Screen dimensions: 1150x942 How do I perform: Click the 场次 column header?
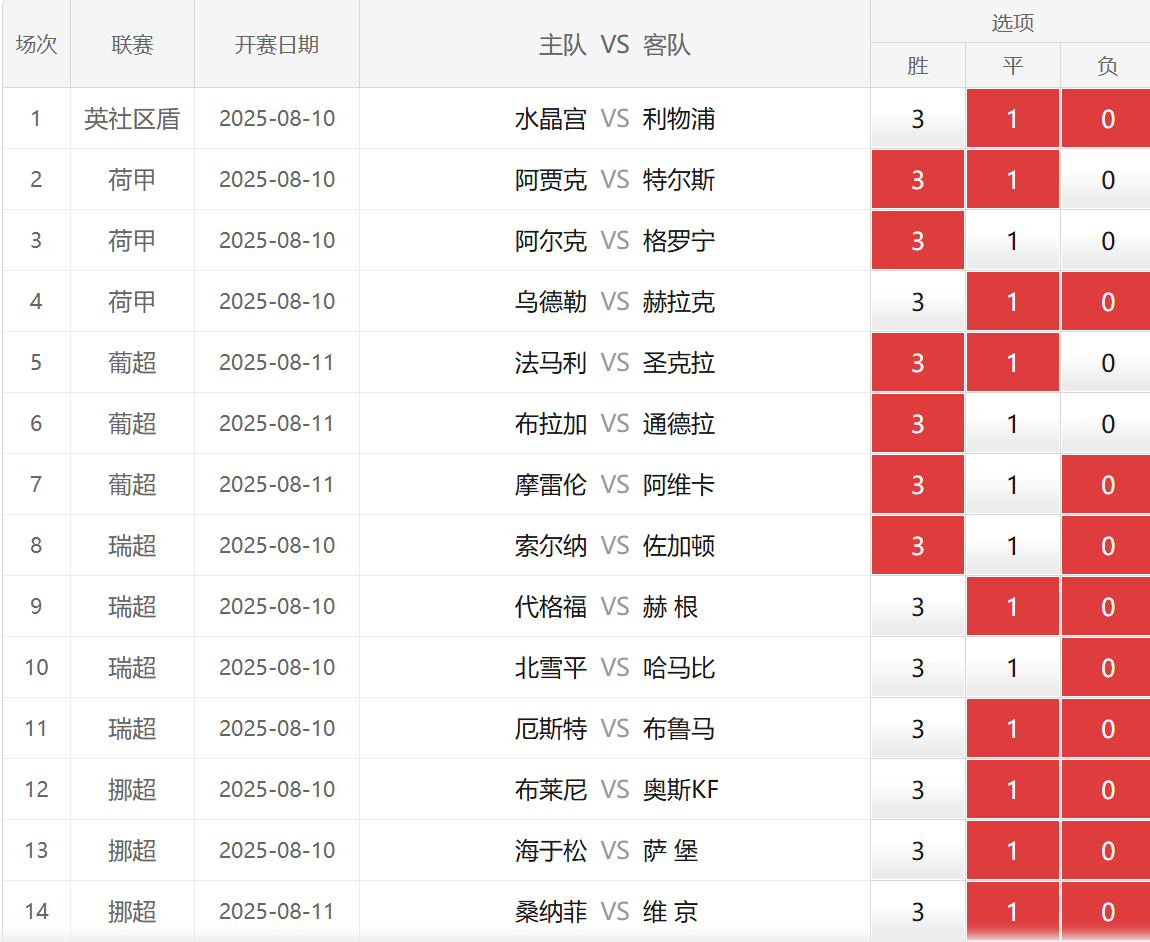37,44
